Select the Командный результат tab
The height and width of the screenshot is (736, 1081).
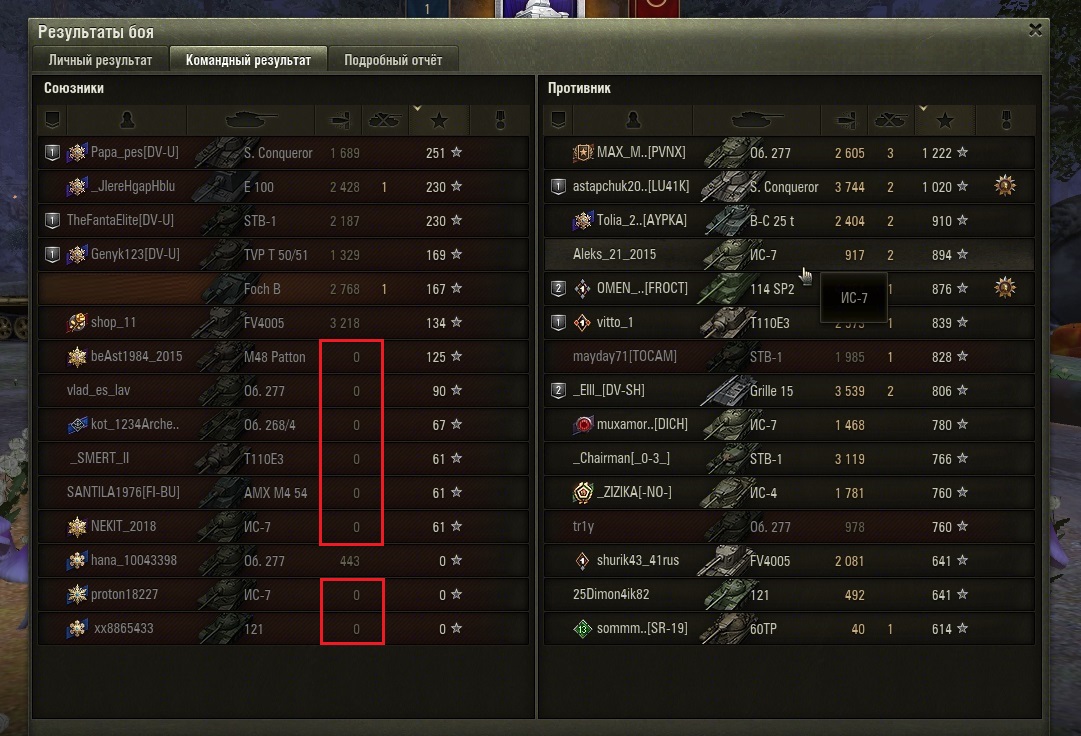click(248, 60)
